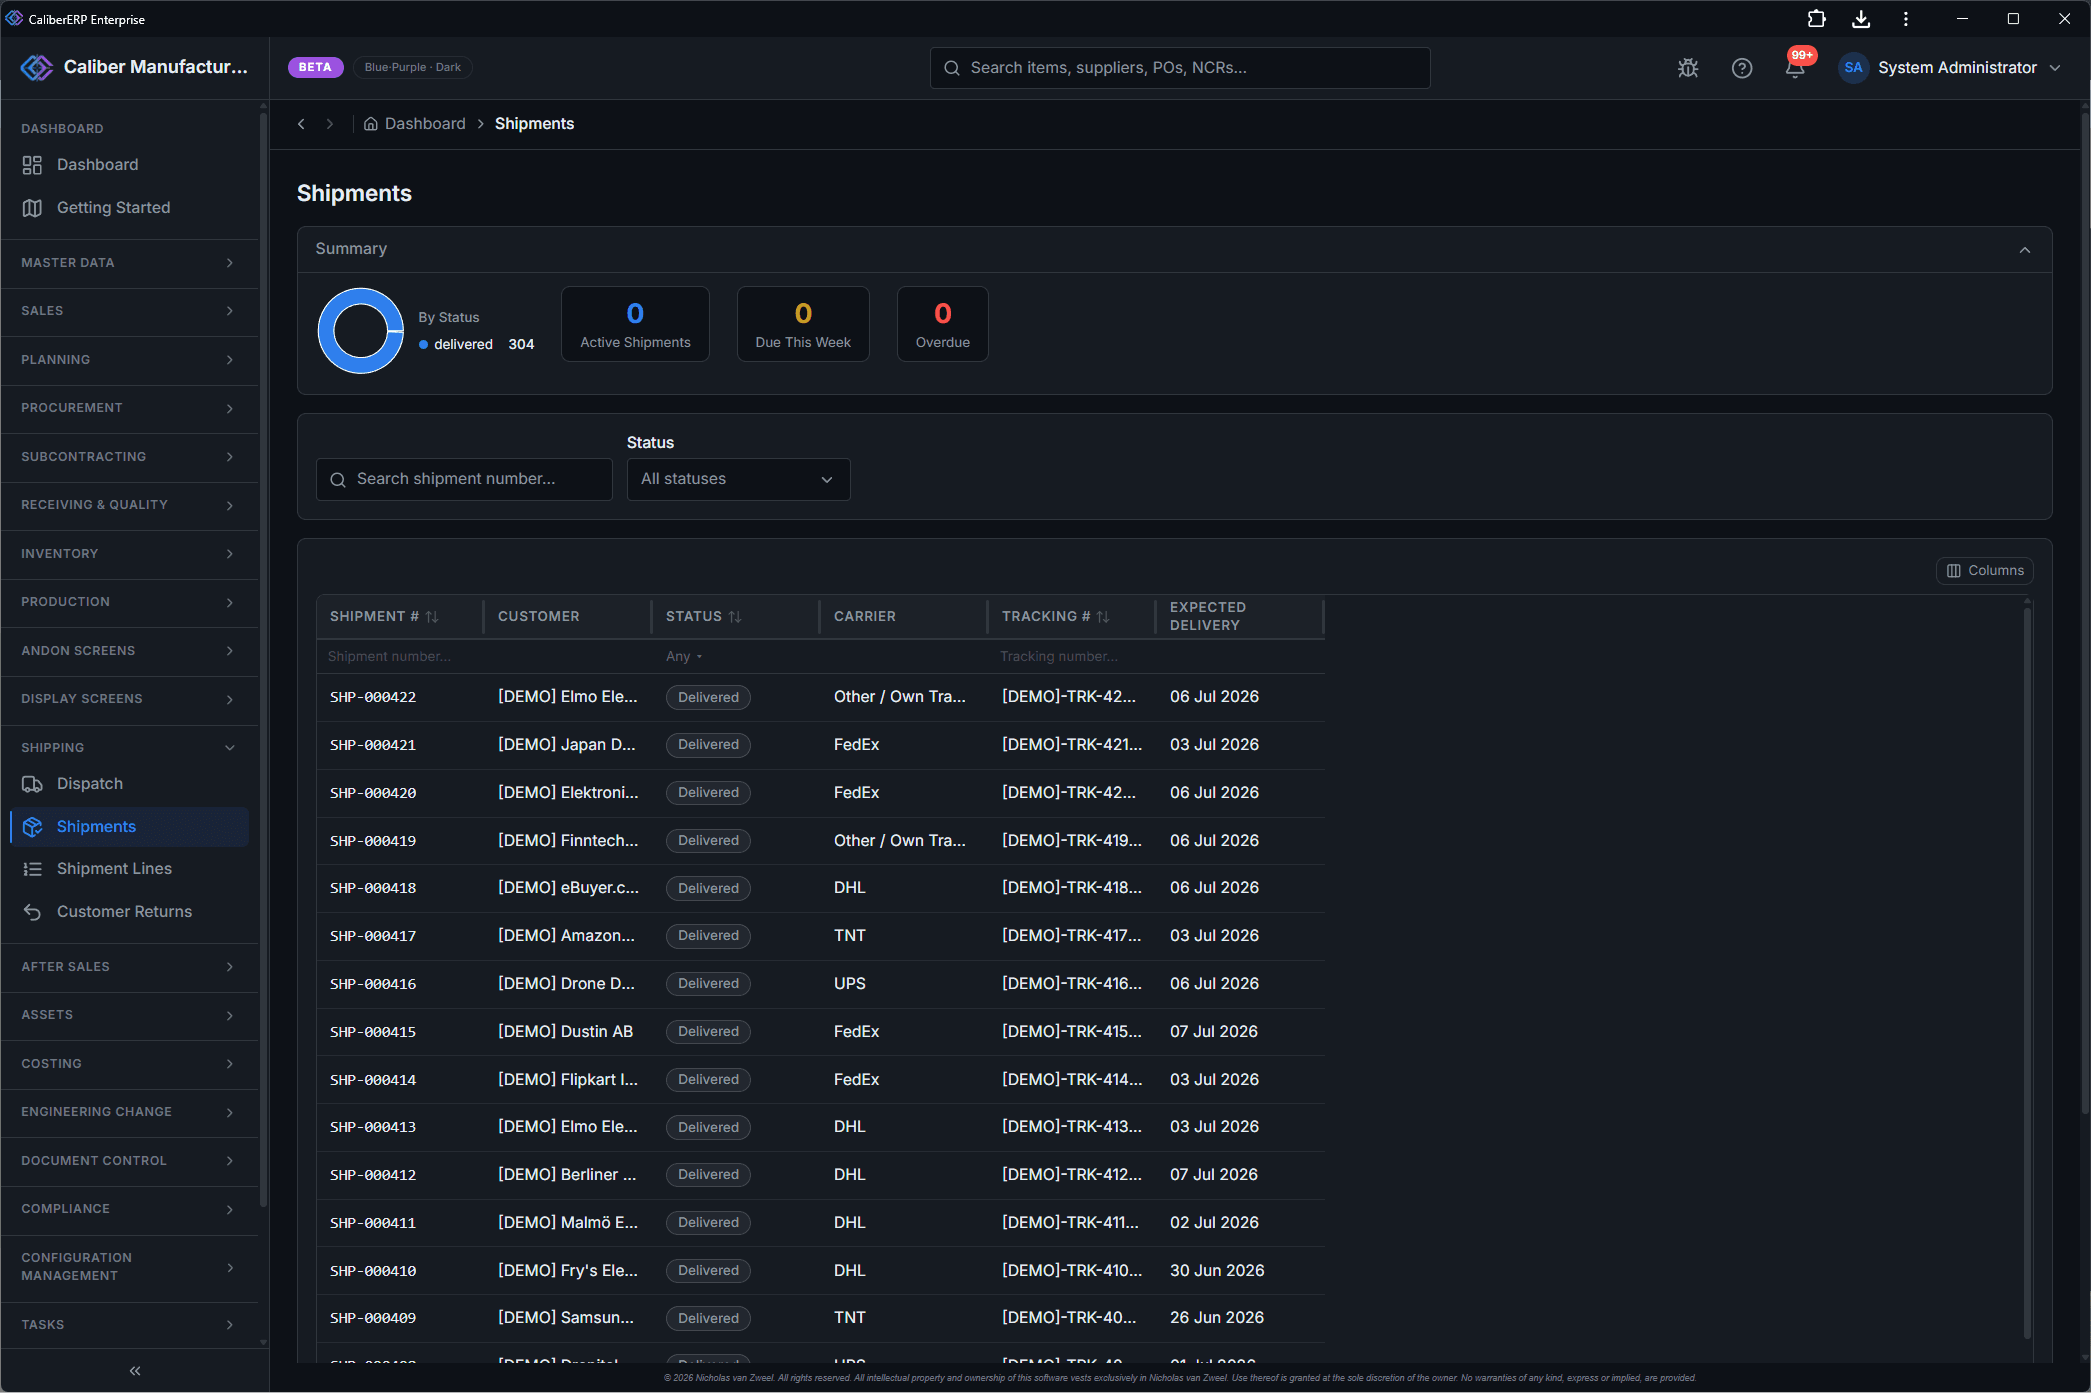
Task: Select shipment SHP-000422
Action: tap(373, 698)
